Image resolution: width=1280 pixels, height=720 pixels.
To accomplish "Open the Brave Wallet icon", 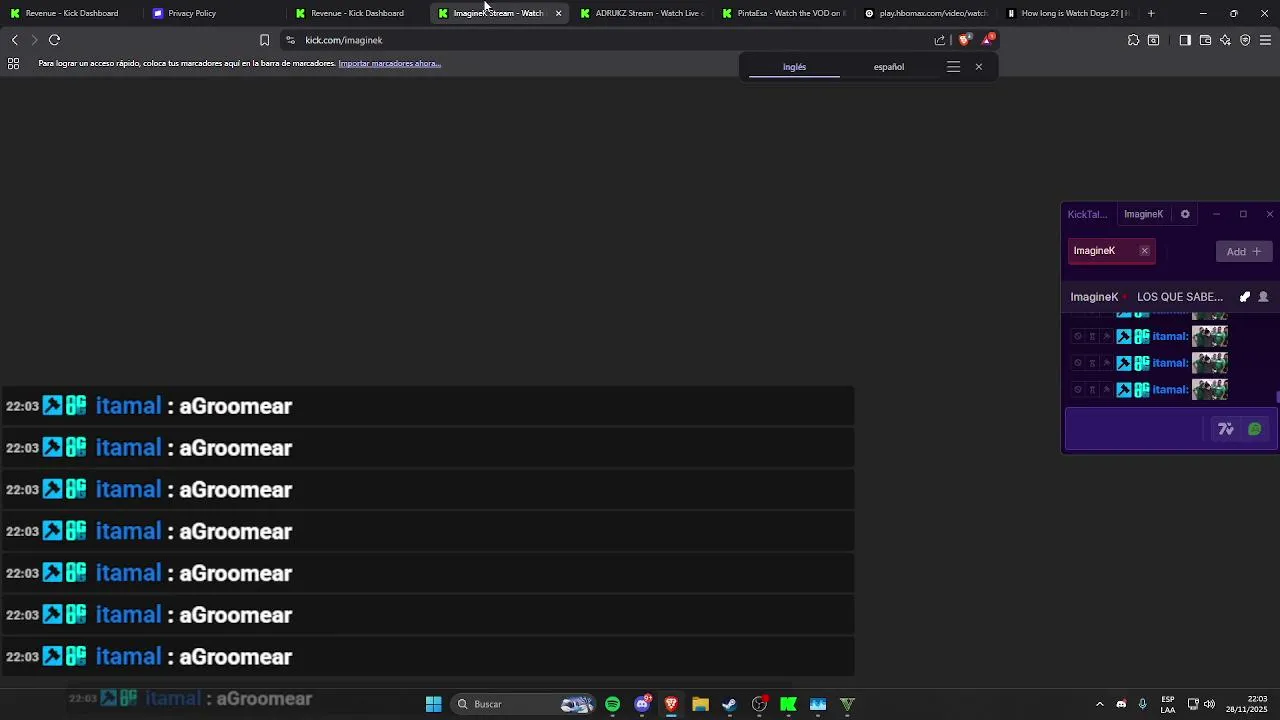I will point(1205,40).
